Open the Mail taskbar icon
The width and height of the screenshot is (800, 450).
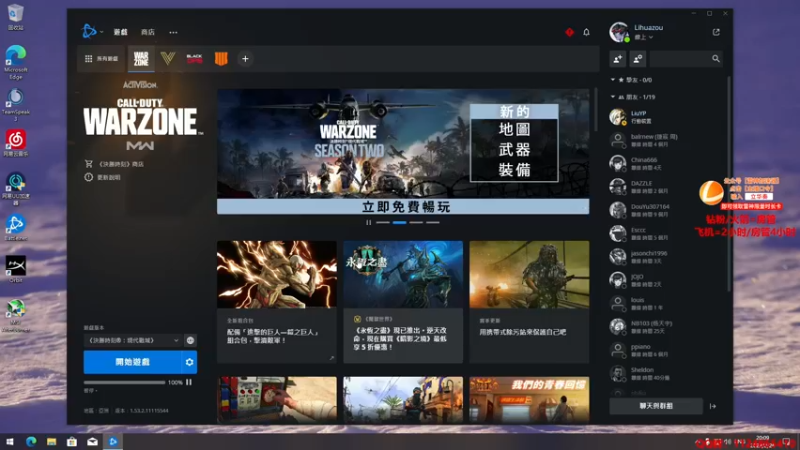[x=92, y=442]
